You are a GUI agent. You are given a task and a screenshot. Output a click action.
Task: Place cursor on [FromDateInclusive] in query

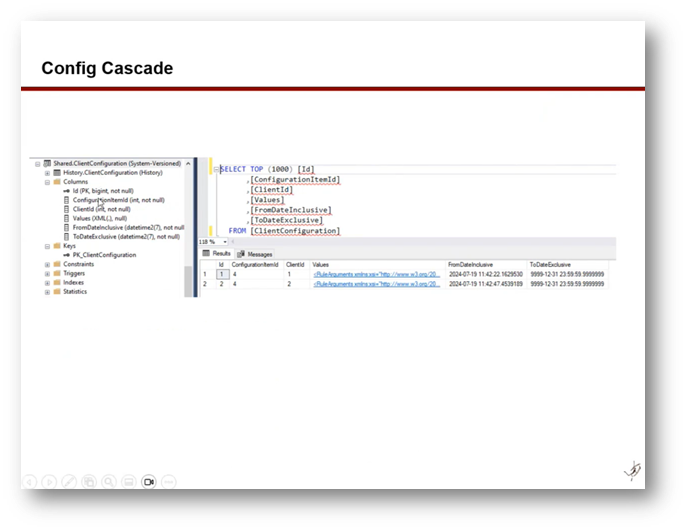click(291, 210)
